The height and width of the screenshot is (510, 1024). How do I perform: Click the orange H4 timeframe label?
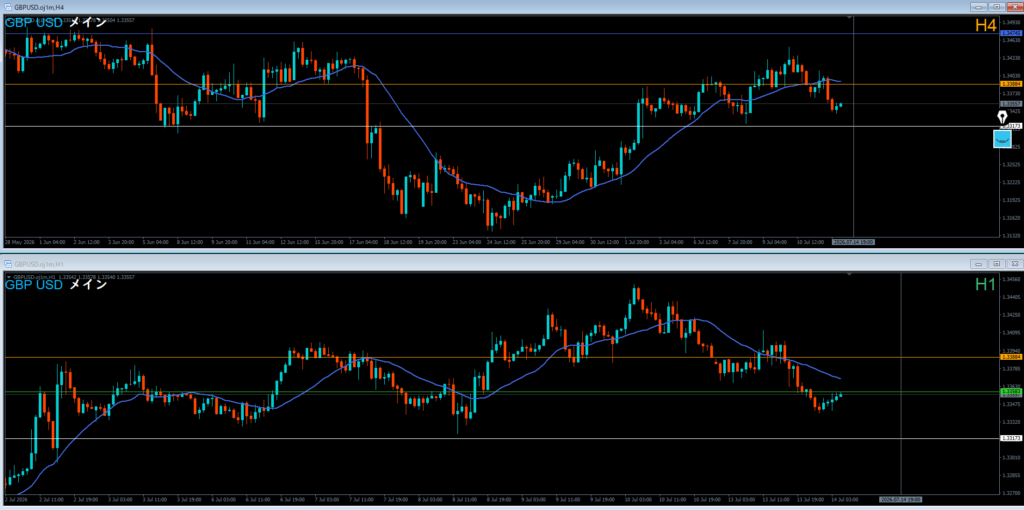click(985, 25)
